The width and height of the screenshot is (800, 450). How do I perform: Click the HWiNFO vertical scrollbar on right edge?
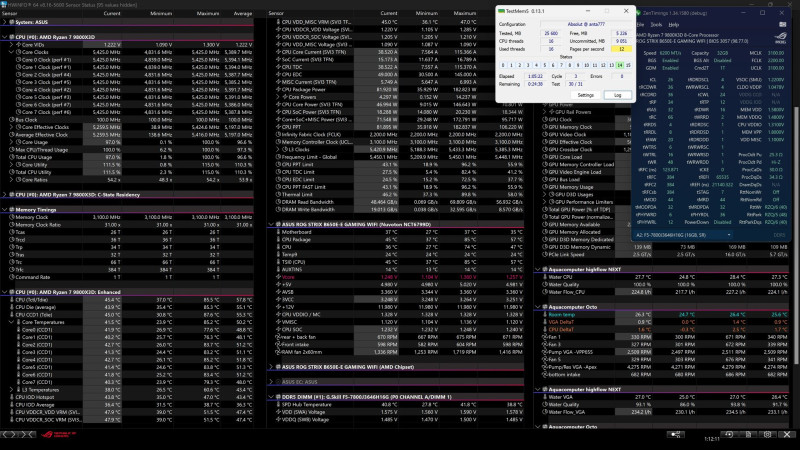tap(796, 235)
